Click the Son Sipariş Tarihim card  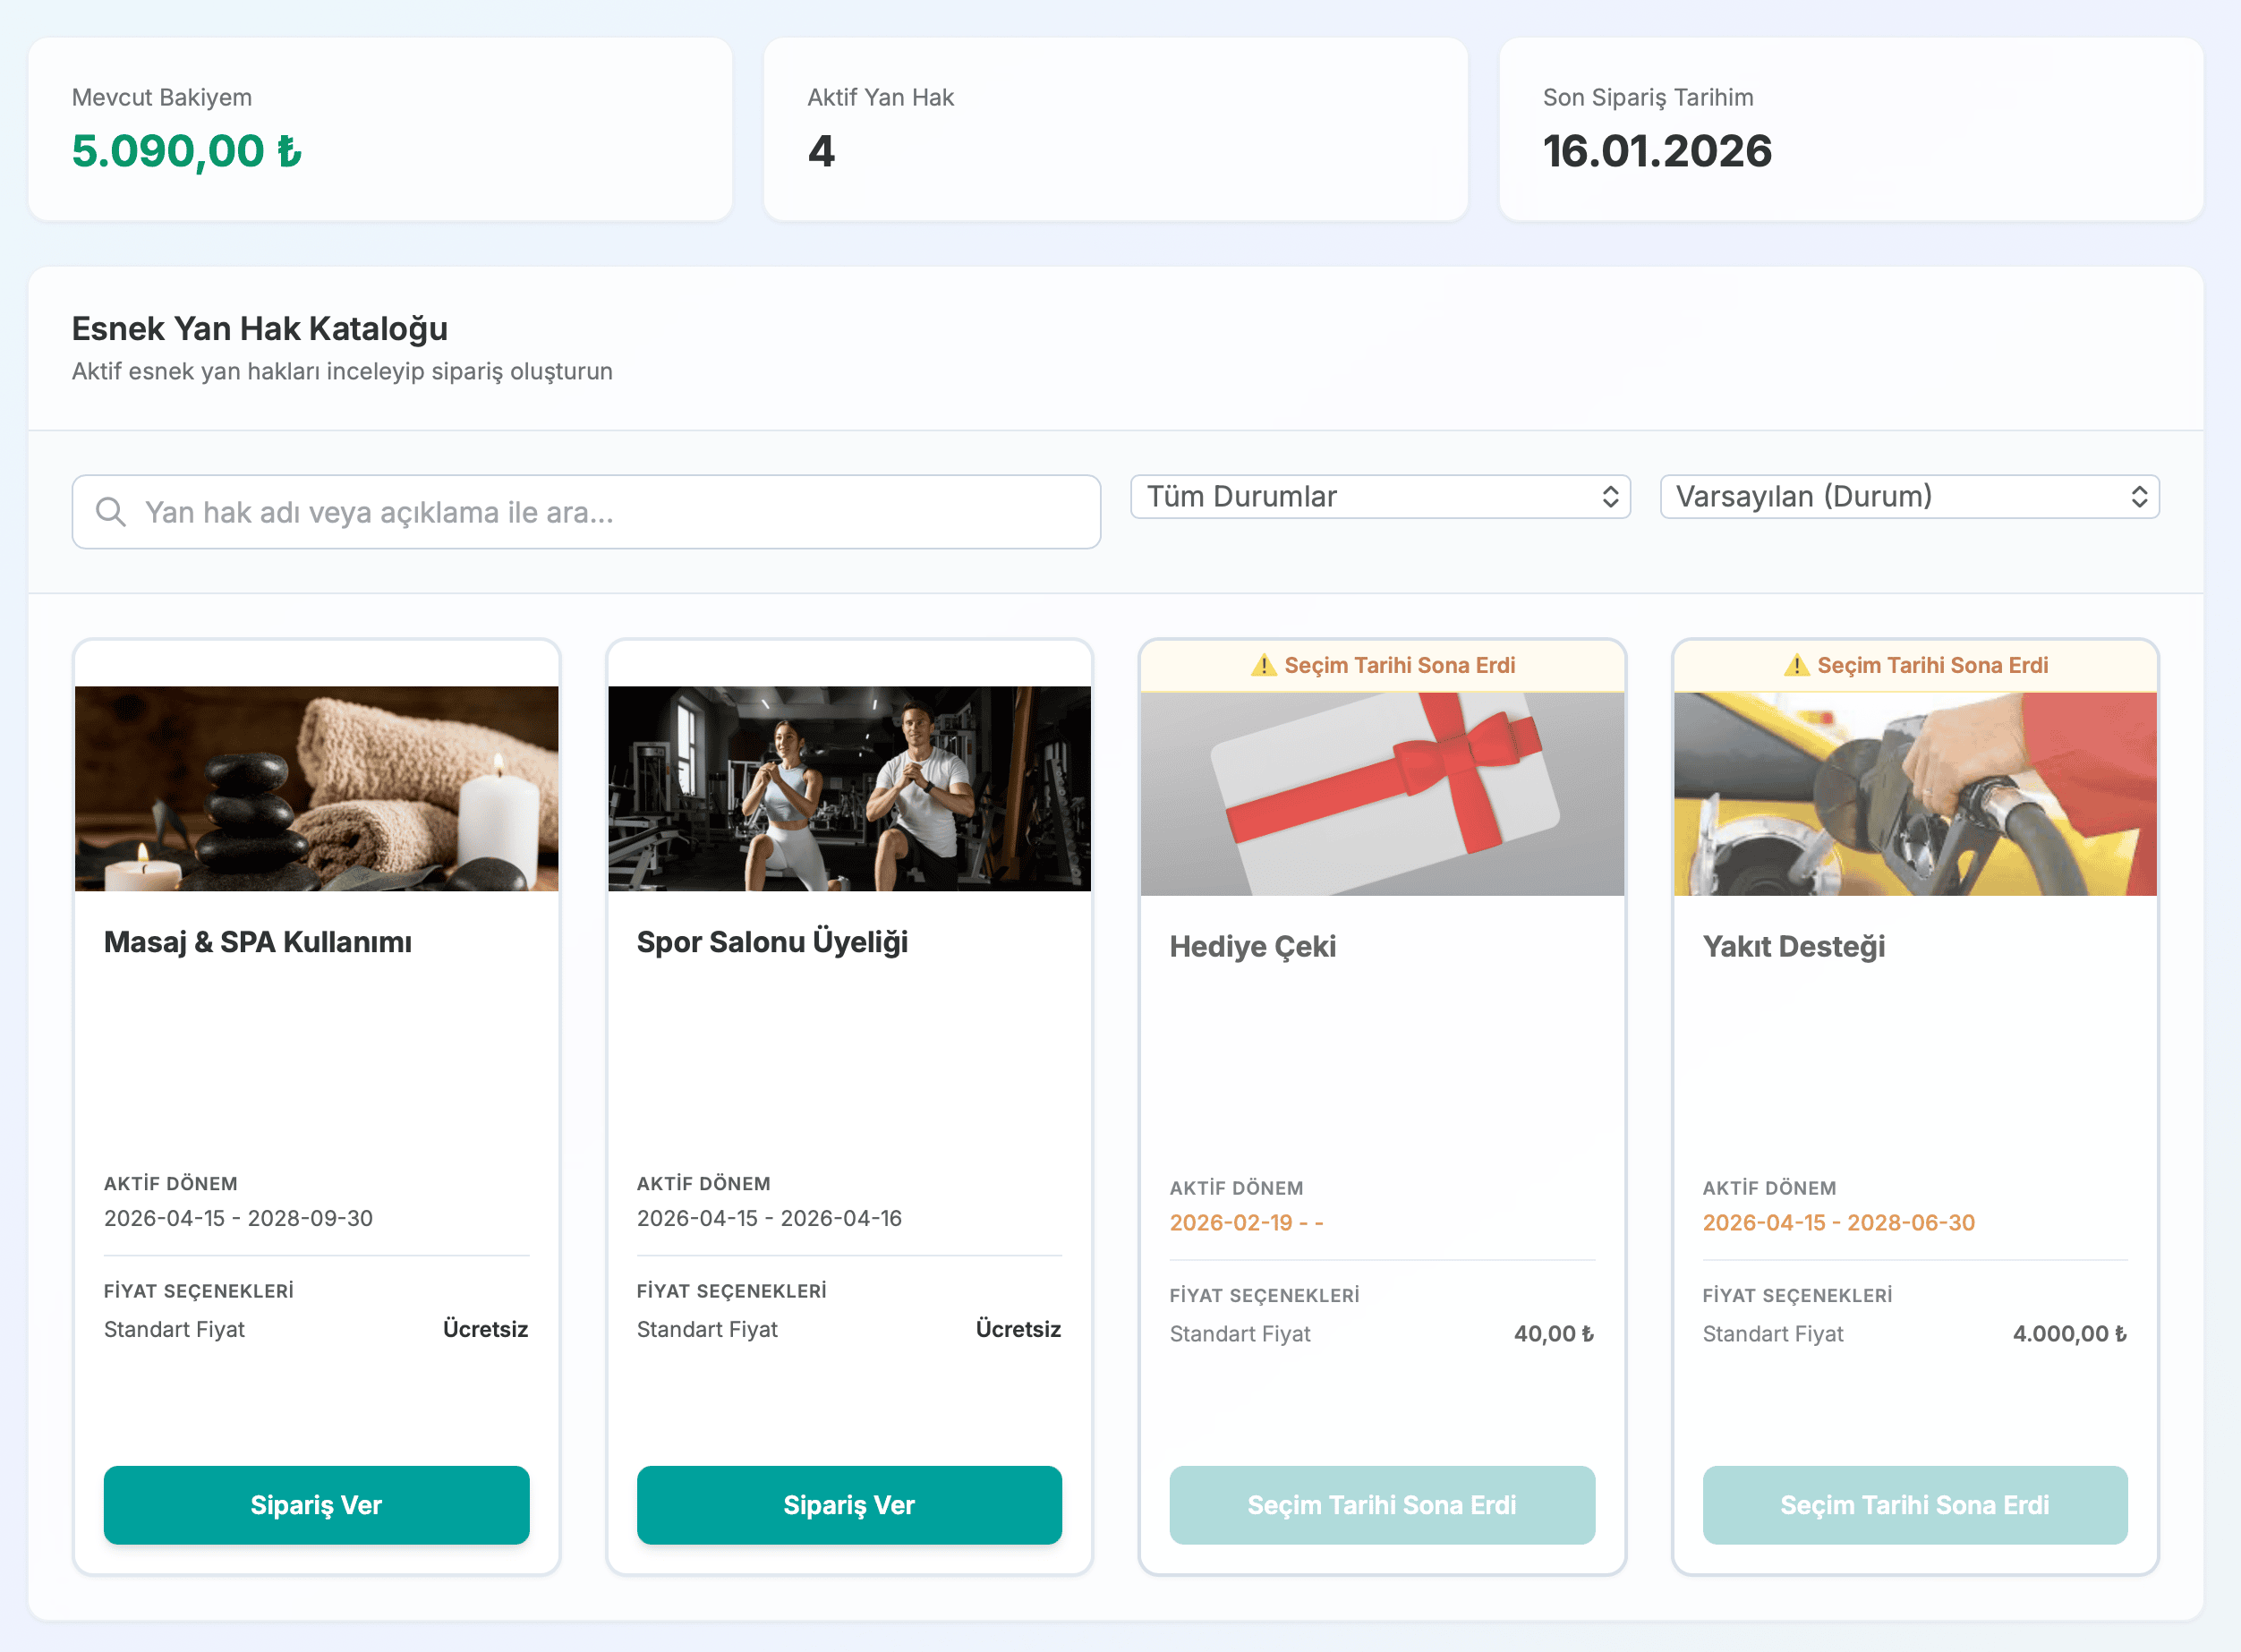point(1850,130)
